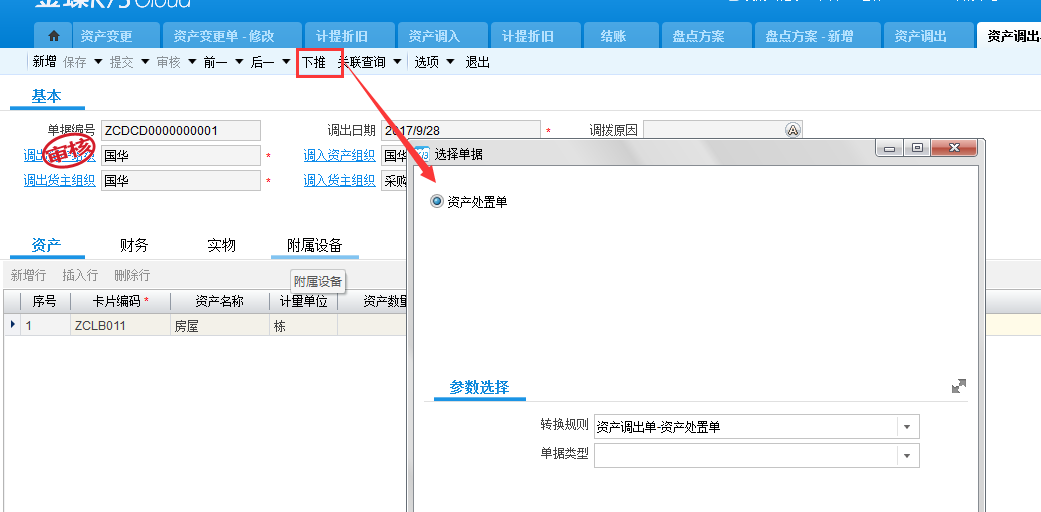
Task: Click the K/3 icon in dialog title
Action: click(422, 154)
